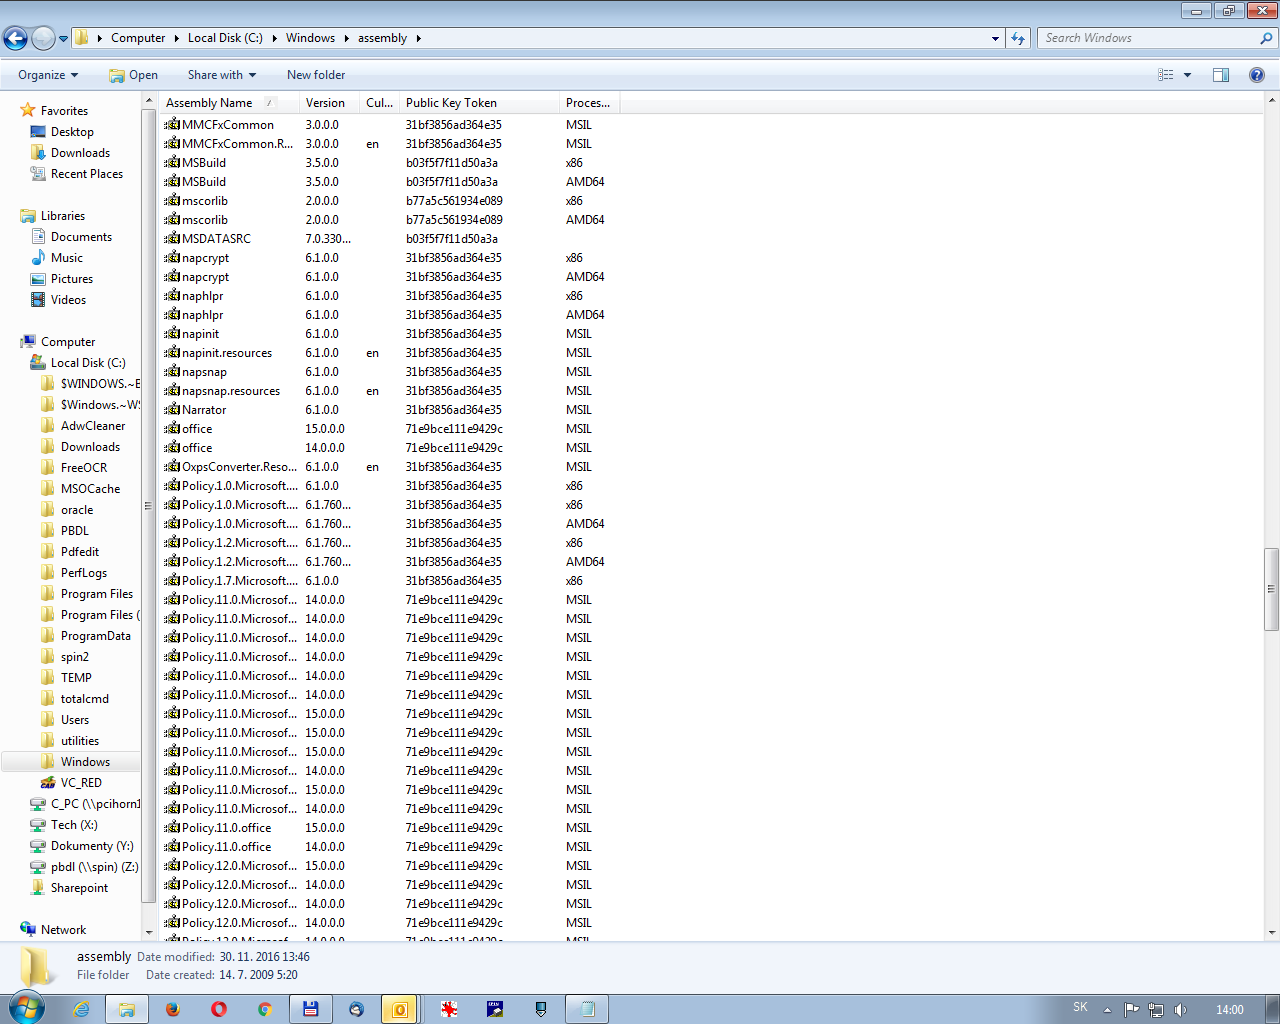Navigate to Local Disk (C:) breadcrumb
The width and height of the screenshot is (1280, 1024).
point(225,38)
